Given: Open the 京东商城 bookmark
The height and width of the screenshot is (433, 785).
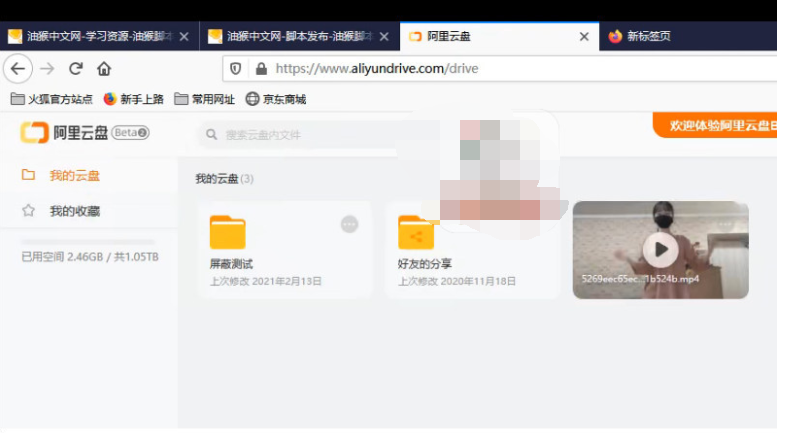Looking at the screenshot, I should [x=276, y=99].
